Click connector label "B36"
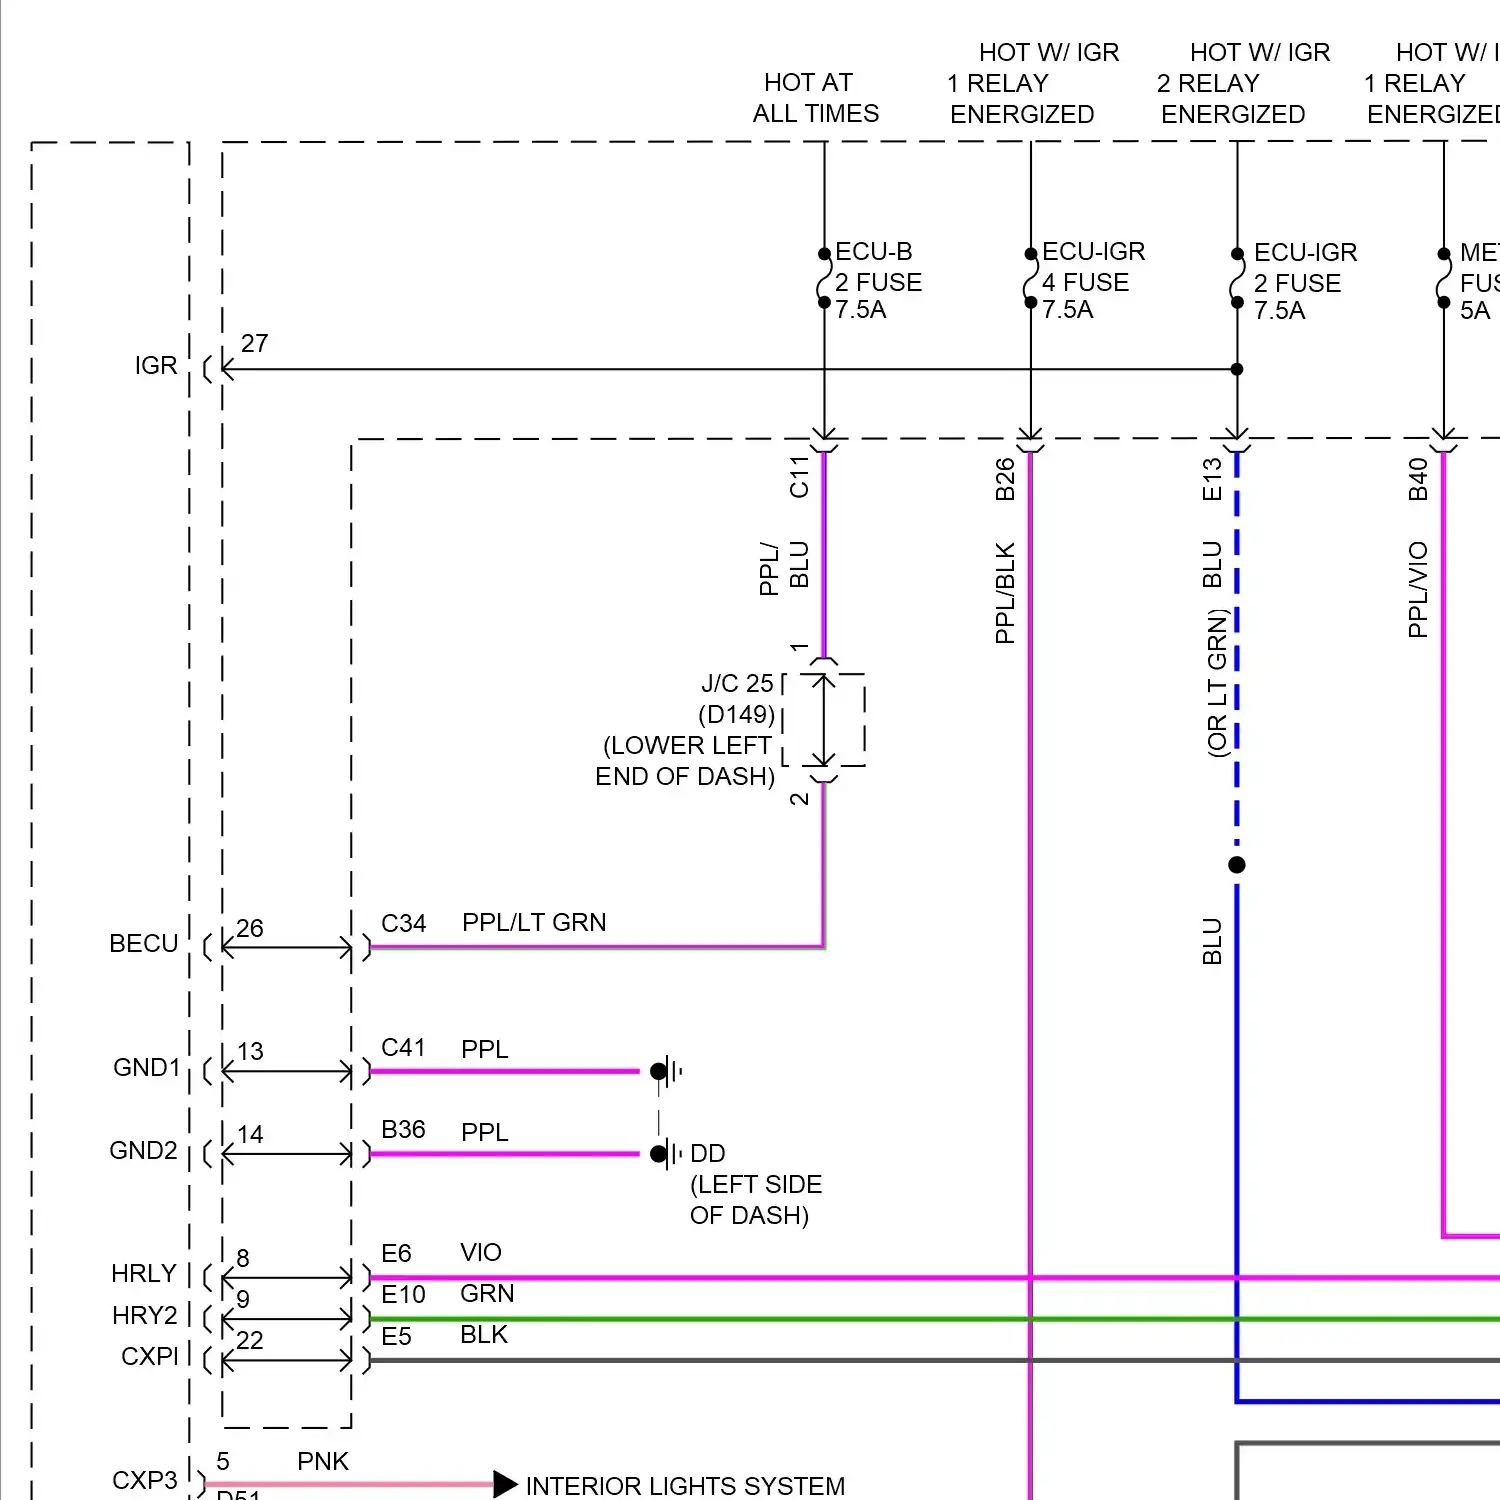1500x1500 pixels. click(403, 1130)
